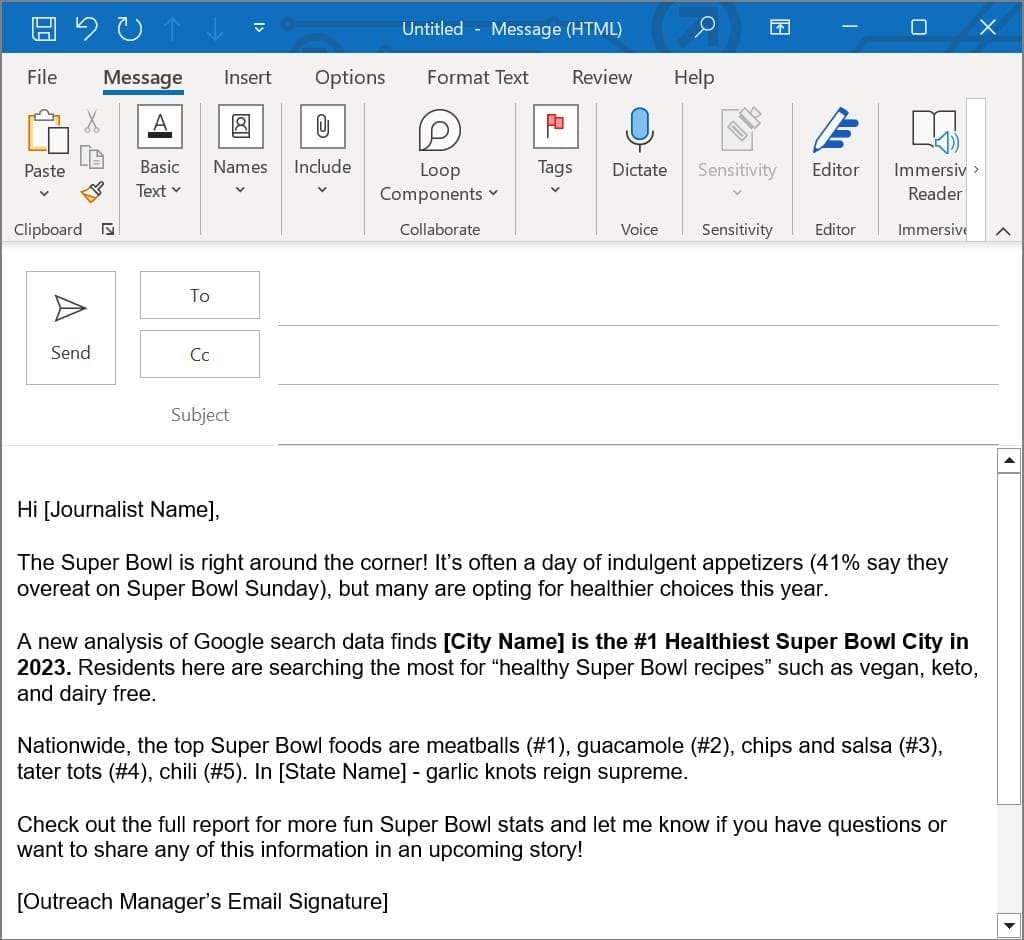The image size is (1024, 940).
Task: Expand the Include attachment dropdown
Action: [x=323, y=150]
